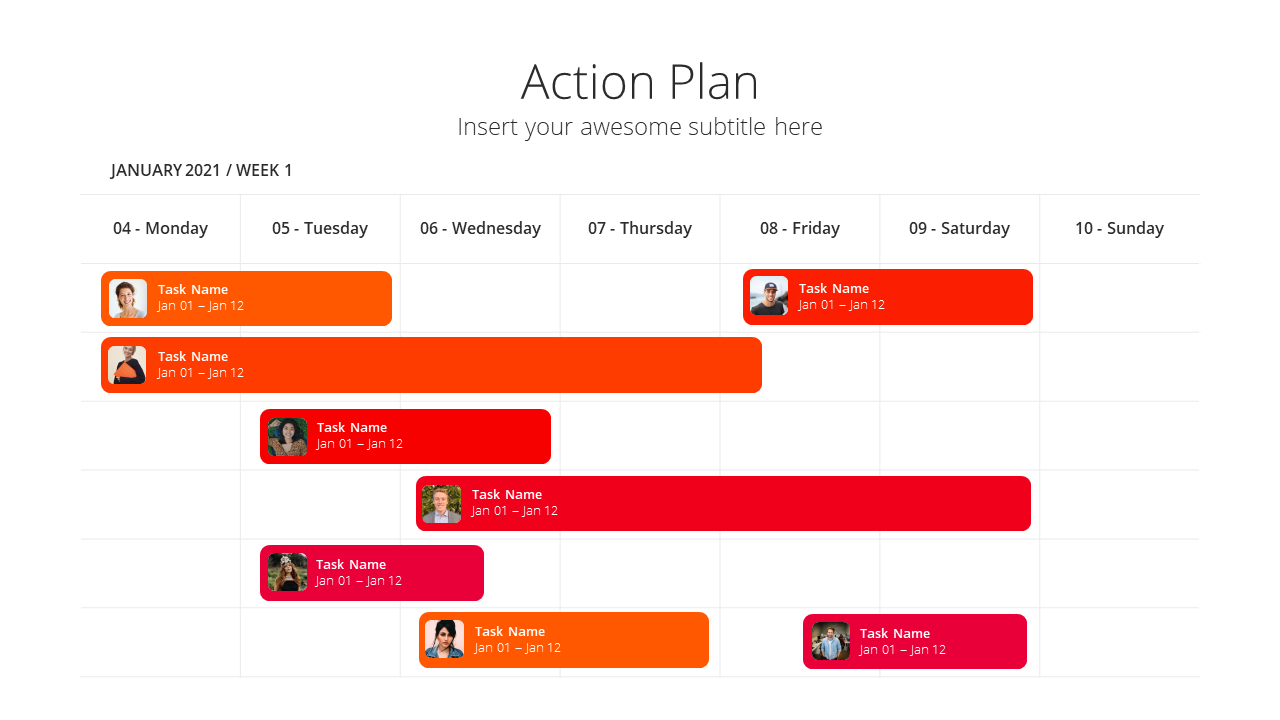Viewport: 1280px width, 720px height.
Task: Click the 'Insert your awesome subtitle here' text
Action: click(x=640, y=127)
